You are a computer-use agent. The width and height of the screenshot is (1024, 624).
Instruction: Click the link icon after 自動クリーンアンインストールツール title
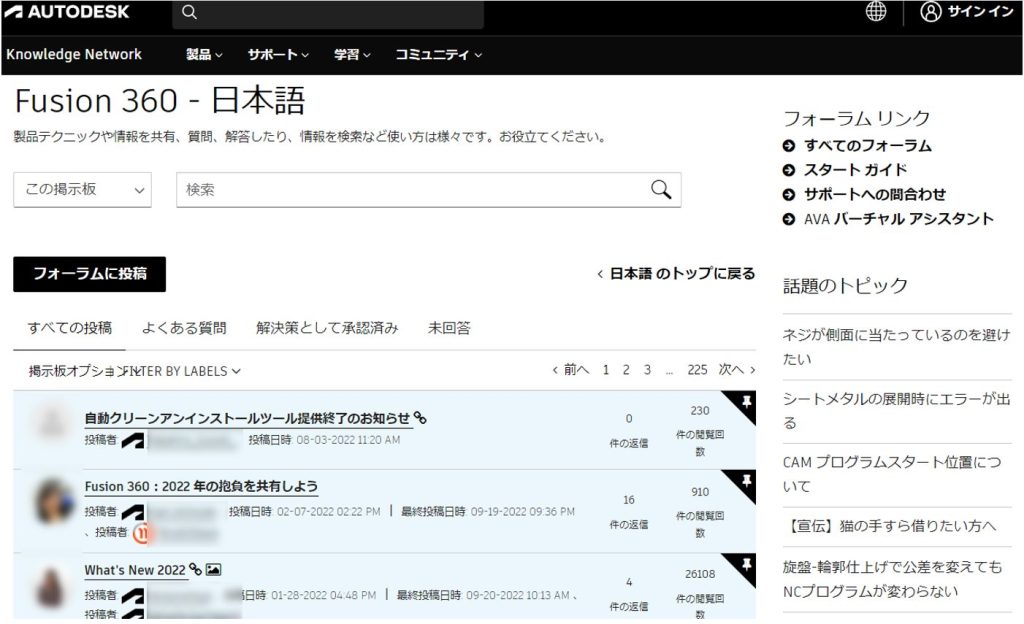(421, 417)
